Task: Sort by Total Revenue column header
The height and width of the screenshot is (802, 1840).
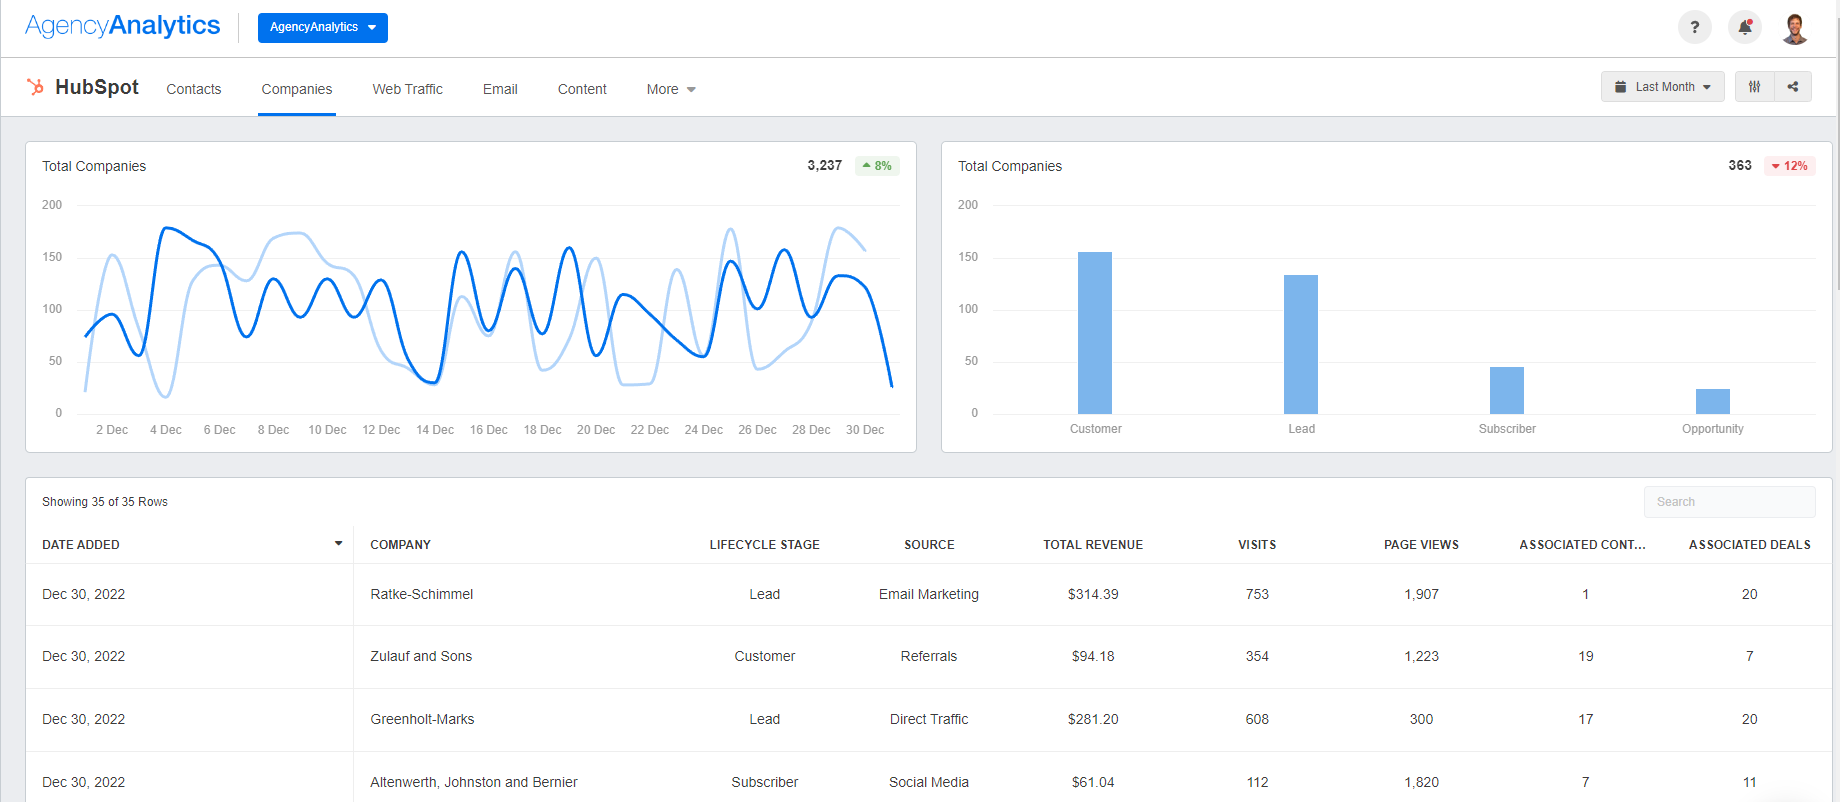Action: [x=1093, y=545]
